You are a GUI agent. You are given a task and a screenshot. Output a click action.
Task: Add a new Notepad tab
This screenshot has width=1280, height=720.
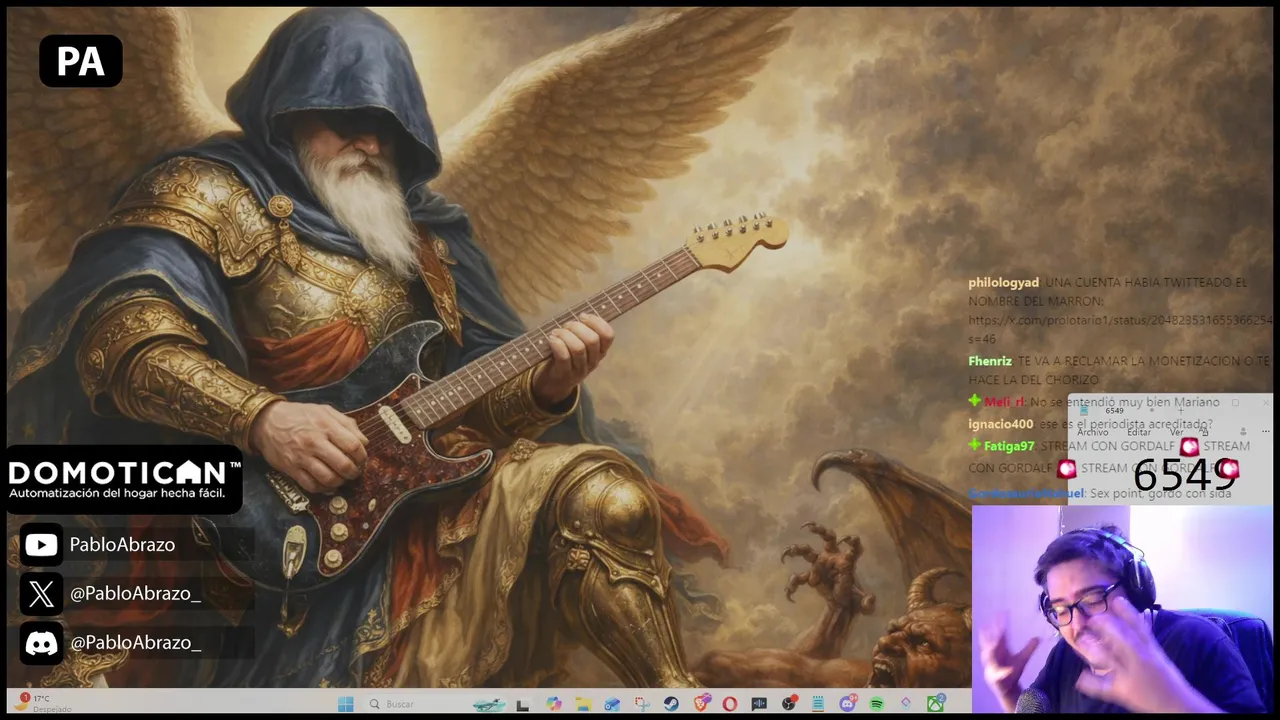pos(1181,411)
